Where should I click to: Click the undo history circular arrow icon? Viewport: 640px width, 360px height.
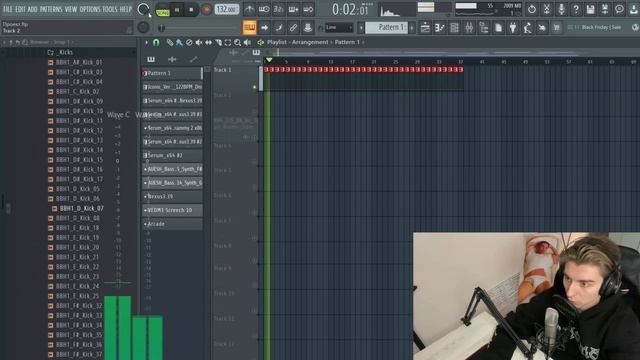pyautogui.click(x=531, y=9)
